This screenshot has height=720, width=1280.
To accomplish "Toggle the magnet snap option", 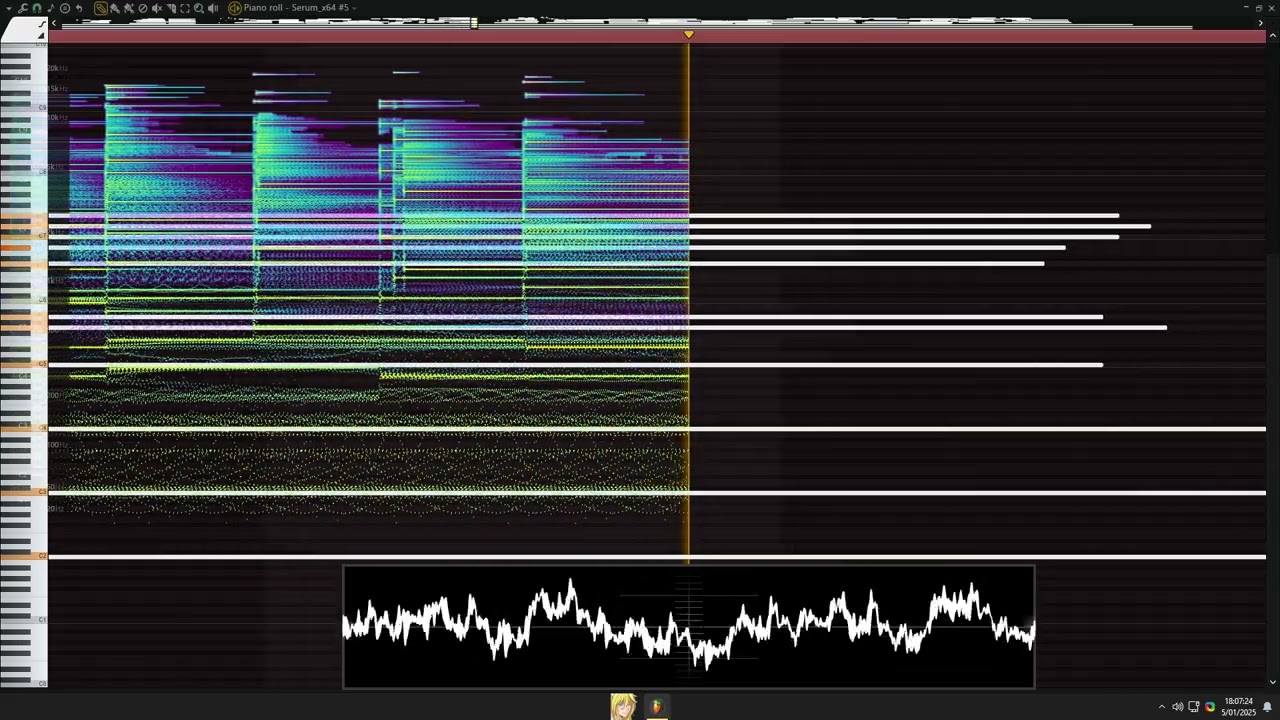I will tap(37, 8).
